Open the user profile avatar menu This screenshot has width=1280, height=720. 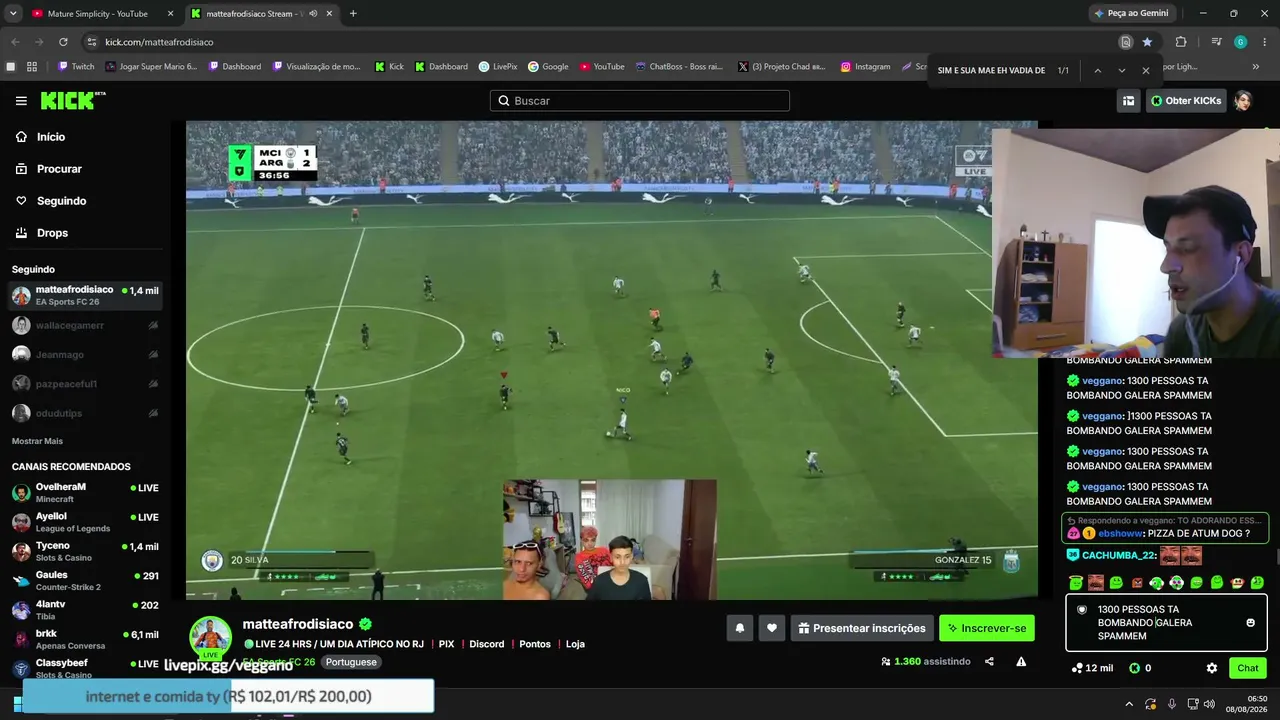(1243, 101)
